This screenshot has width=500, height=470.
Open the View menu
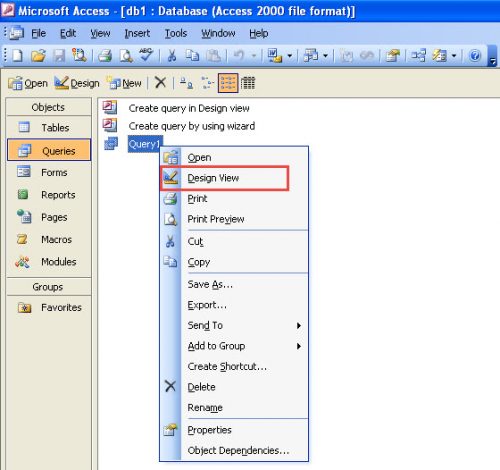click(100, 33)
